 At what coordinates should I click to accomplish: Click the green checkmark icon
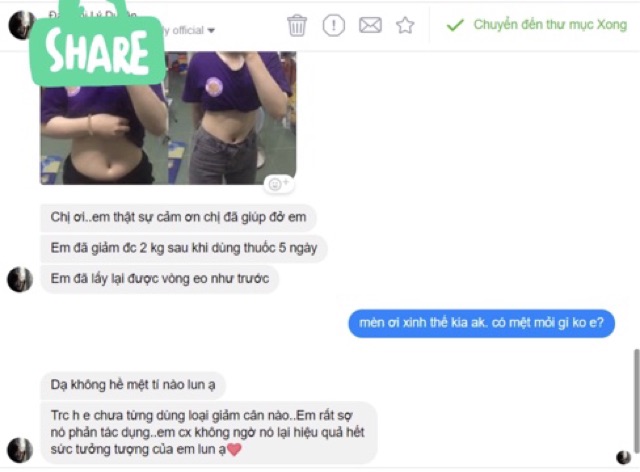tap(455, 25)
